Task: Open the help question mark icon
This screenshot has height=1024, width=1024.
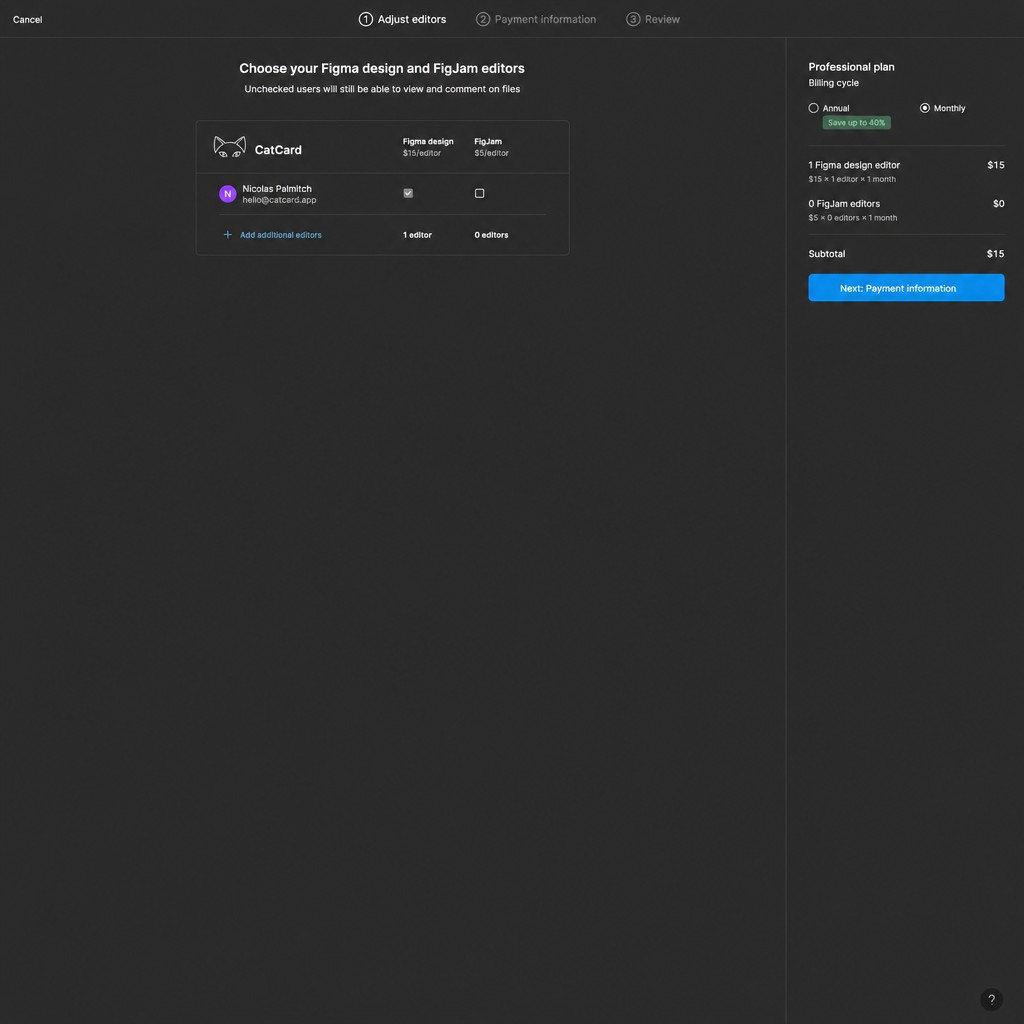Action: (991, 999)
